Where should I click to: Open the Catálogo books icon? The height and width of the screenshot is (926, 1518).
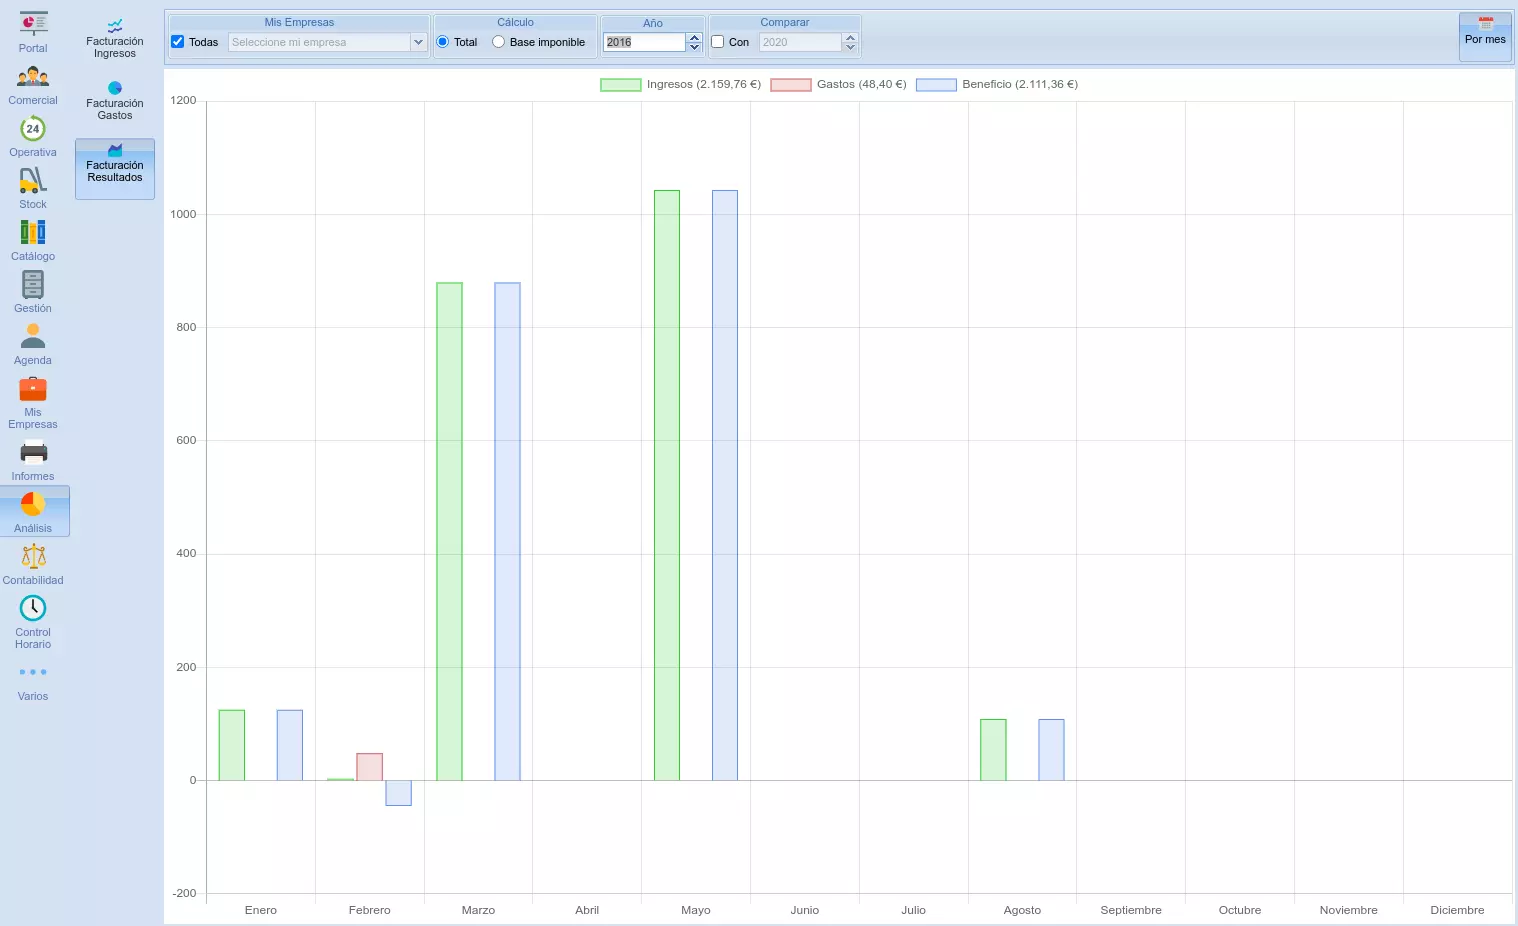pyautogui.click(x=33, y=233)
